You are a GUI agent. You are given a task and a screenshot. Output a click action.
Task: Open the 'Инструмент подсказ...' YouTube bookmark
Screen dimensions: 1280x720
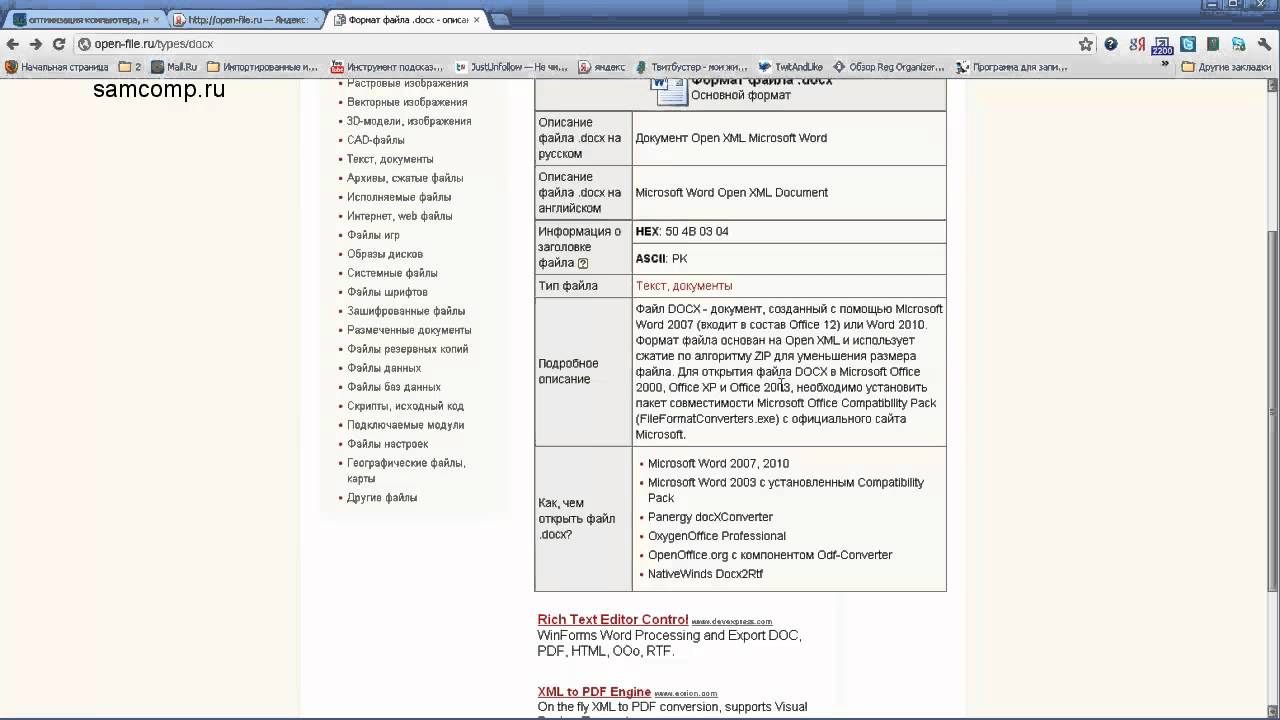point(385,67)
